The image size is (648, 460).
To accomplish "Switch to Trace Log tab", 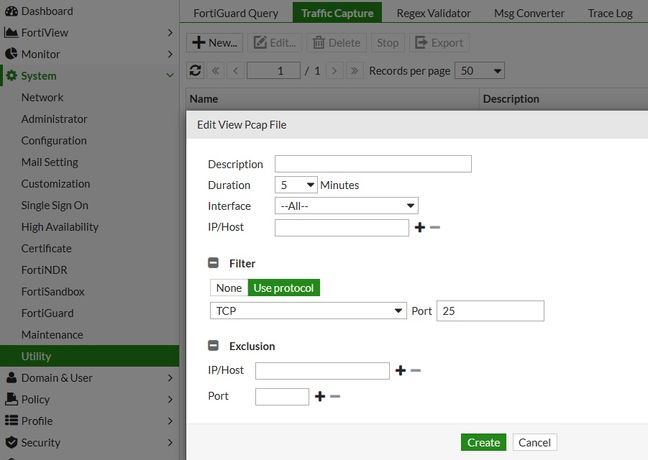I will (610, 13).
